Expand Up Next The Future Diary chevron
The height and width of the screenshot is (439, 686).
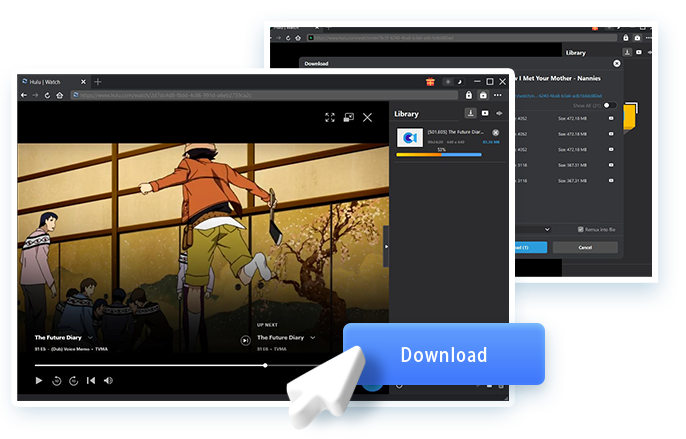312,338
